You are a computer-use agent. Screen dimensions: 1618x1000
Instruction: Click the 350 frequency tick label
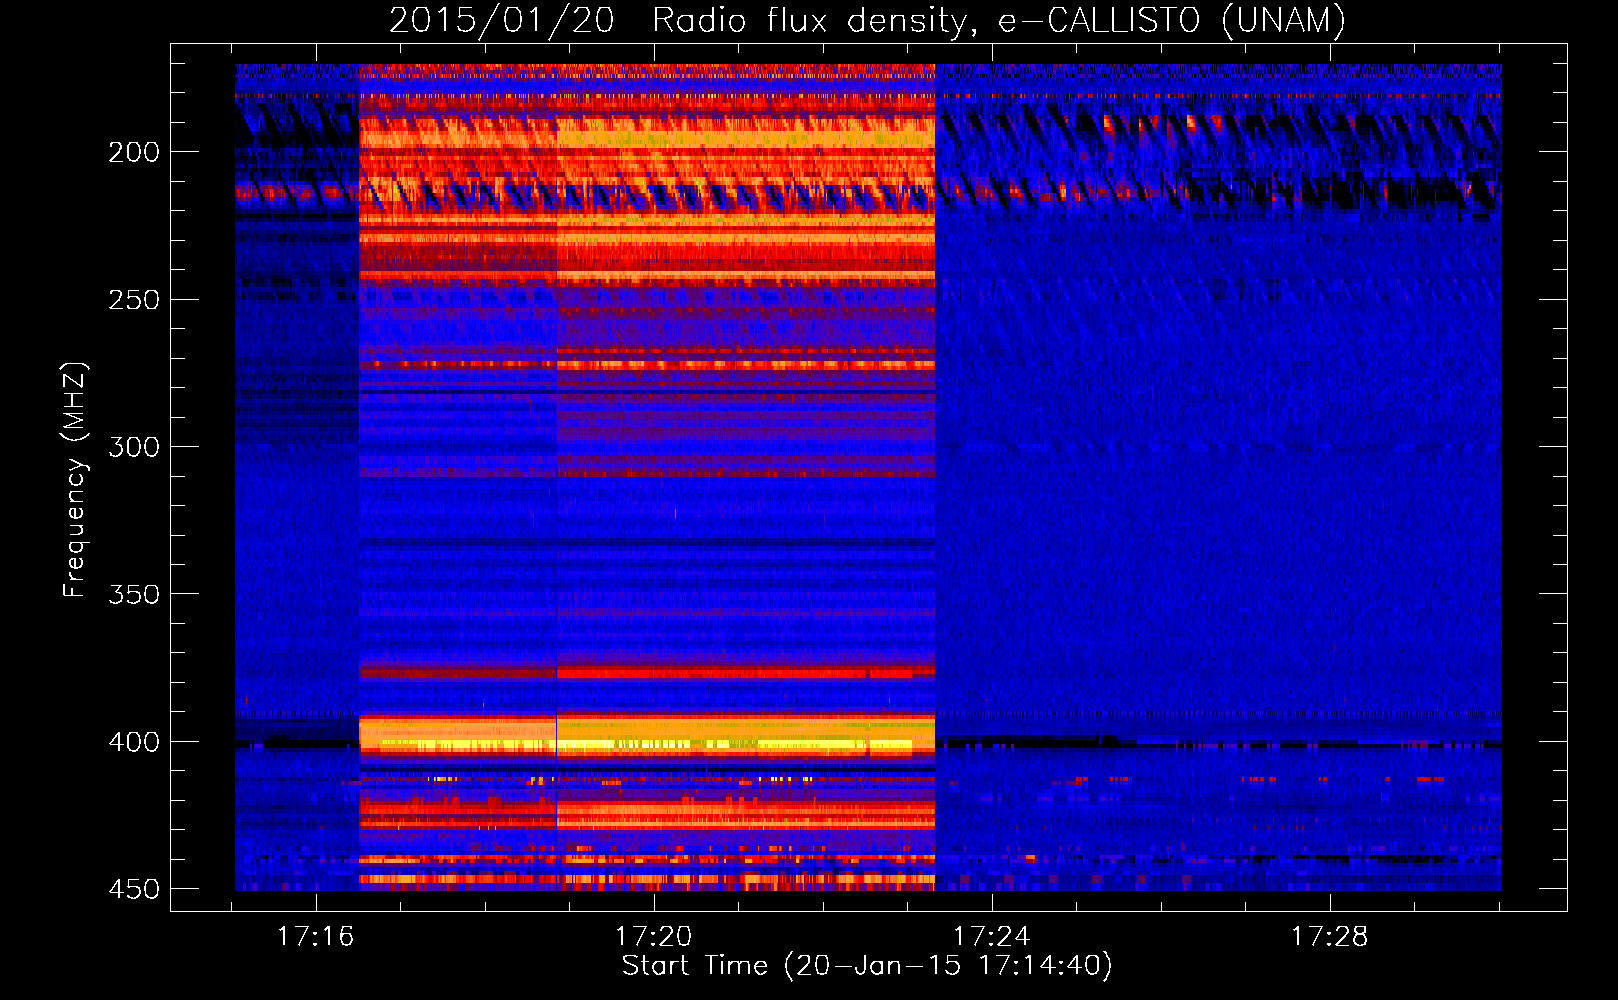(134, 594)
